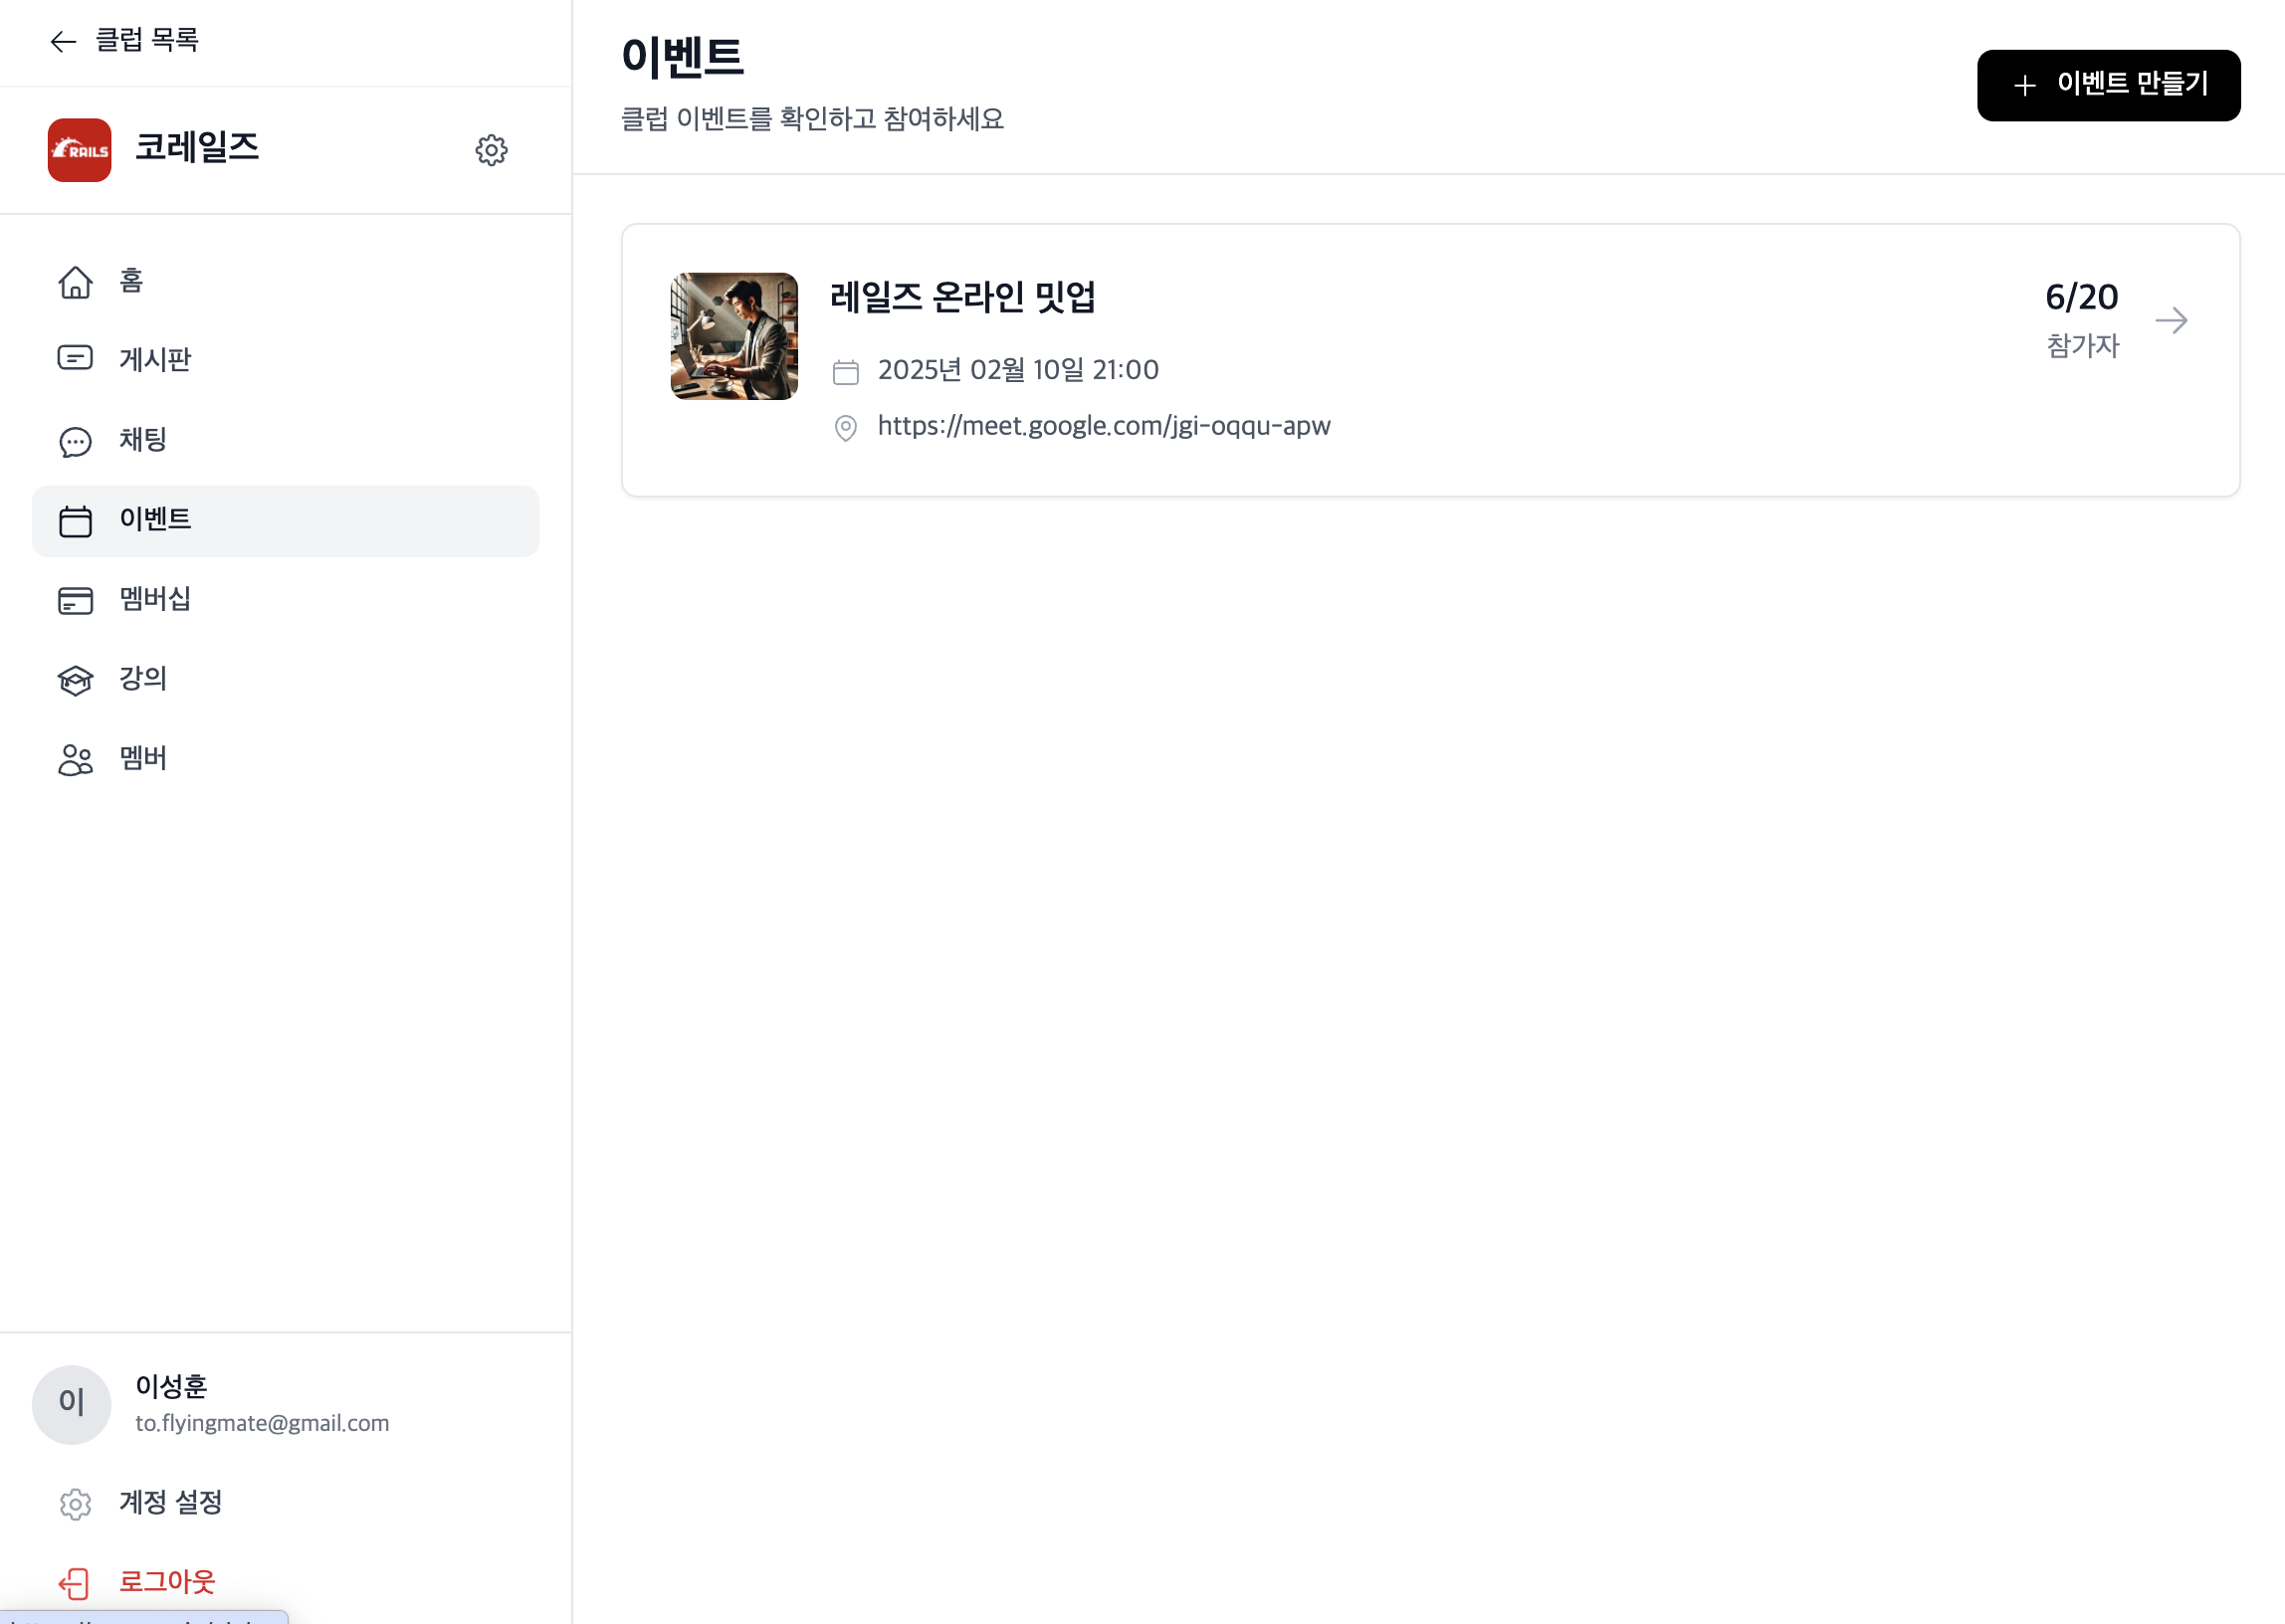The height and width of the screenshot is (1624, 2285).
Task: Click the 이성훈 user avatar circle
Action: pos(71,1404)
